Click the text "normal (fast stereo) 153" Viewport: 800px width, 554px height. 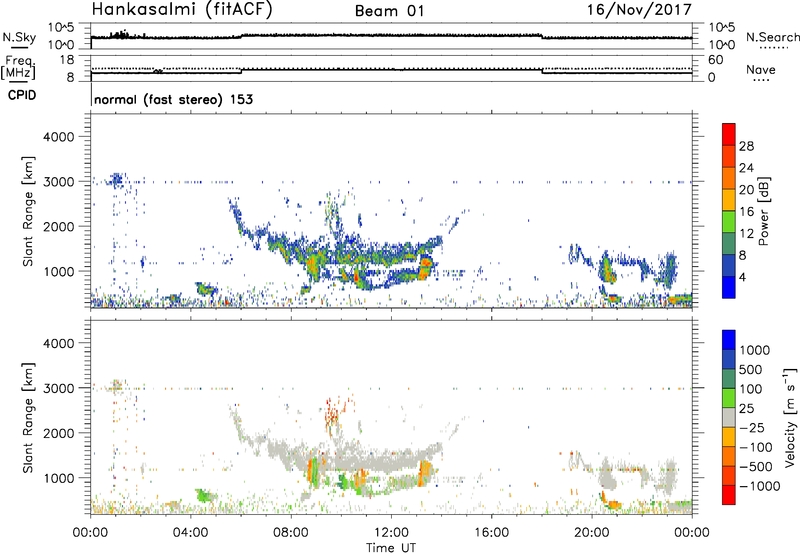pyautogui.click(x=173, y=99)
